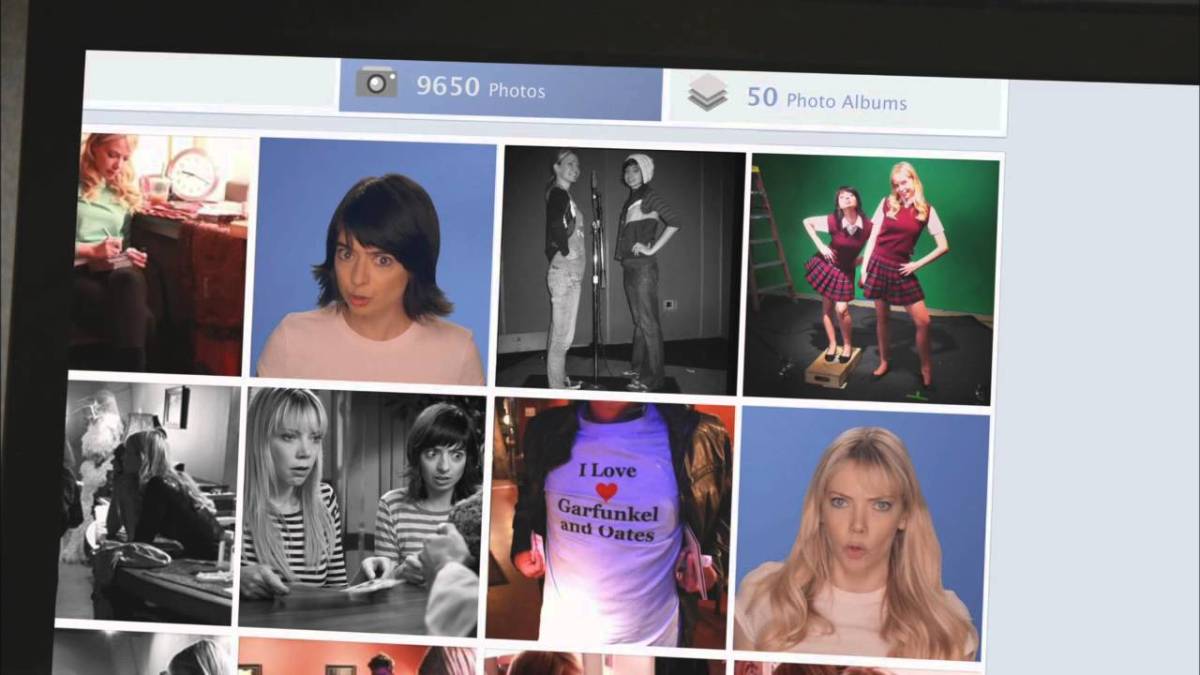Open photo of woman in green sweater writing
Image resolution: width=1200 pixels, height=675 pixels.
160,250
